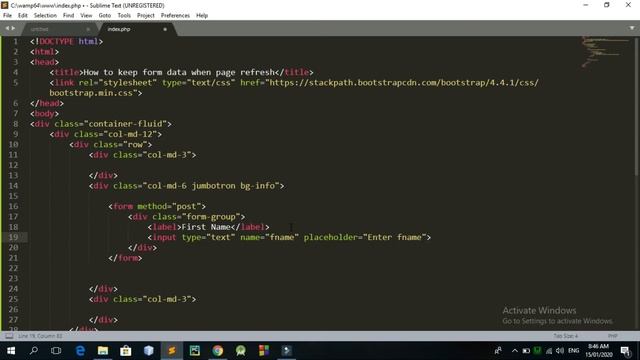
Task: Click the Sublime Text taskbar icon
Action: [x=172, y=351]
